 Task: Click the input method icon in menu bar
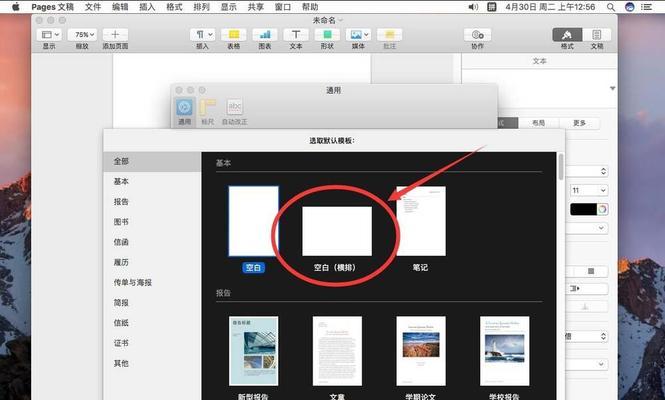point(492,7)
